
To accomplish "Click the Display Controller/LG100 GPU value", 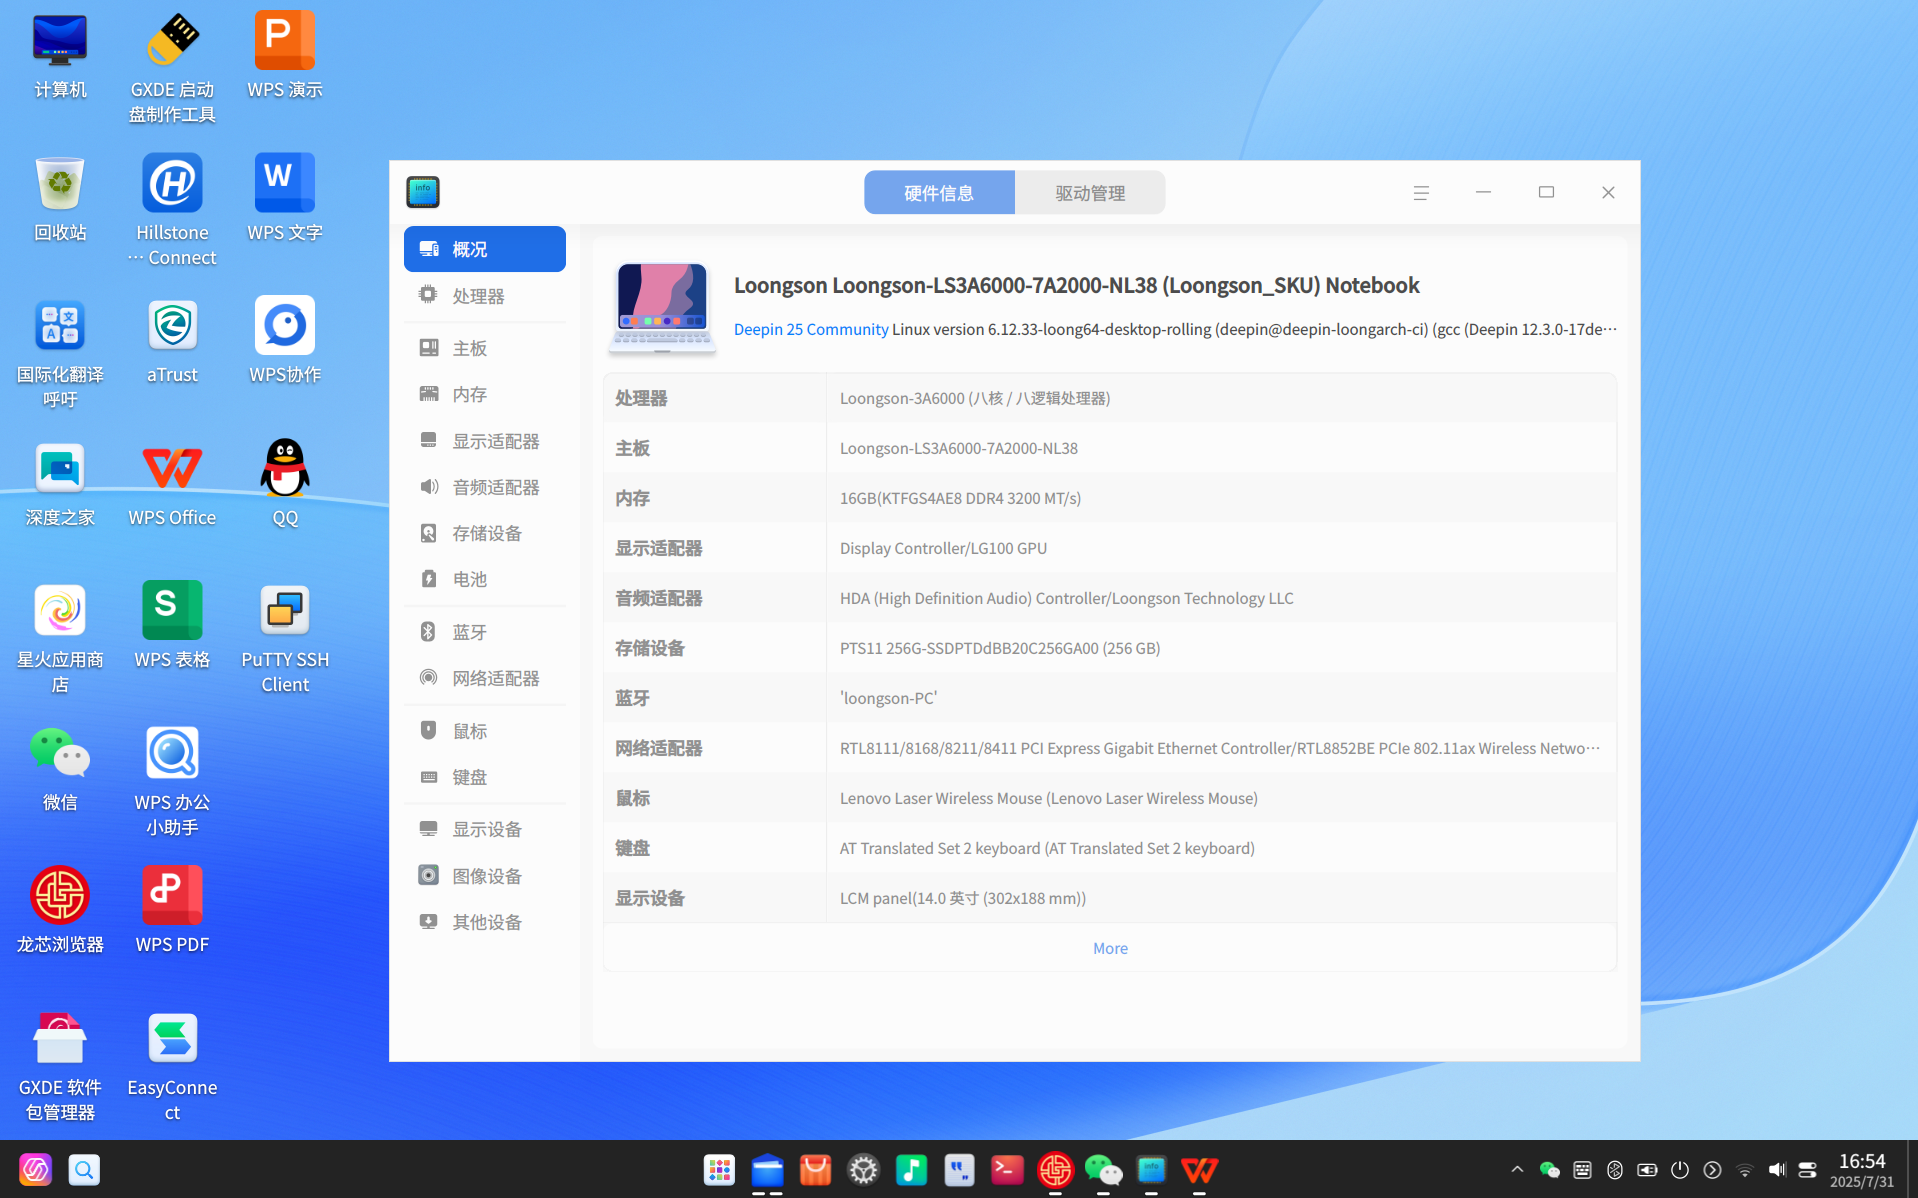I will point(943,548).
